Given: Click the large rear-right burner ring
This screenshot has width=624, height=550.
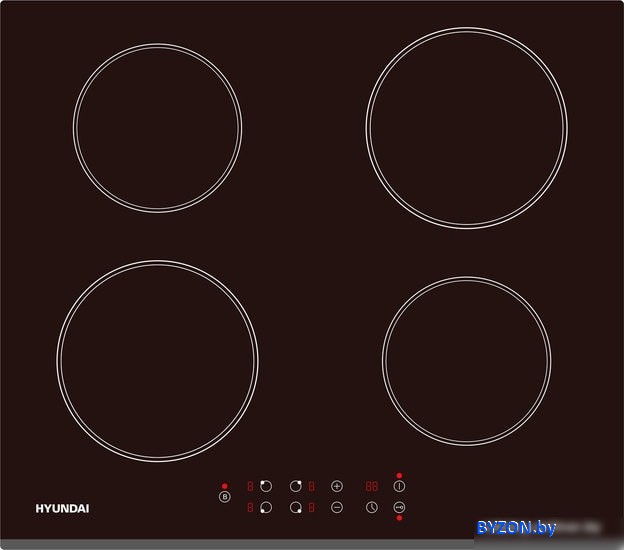Looking at the screenshot, I should point(467,128).
